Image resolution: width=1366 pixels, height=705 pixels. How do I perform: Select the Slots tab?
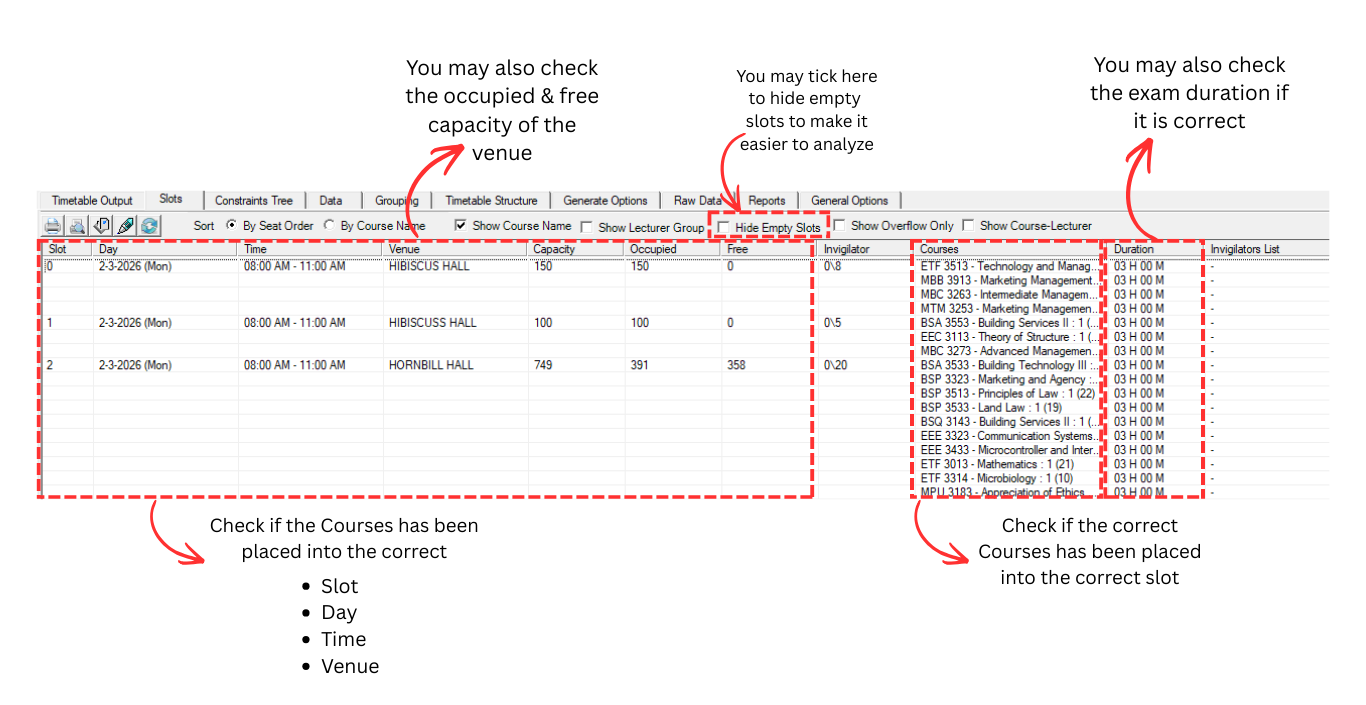[x=171, y=199]
